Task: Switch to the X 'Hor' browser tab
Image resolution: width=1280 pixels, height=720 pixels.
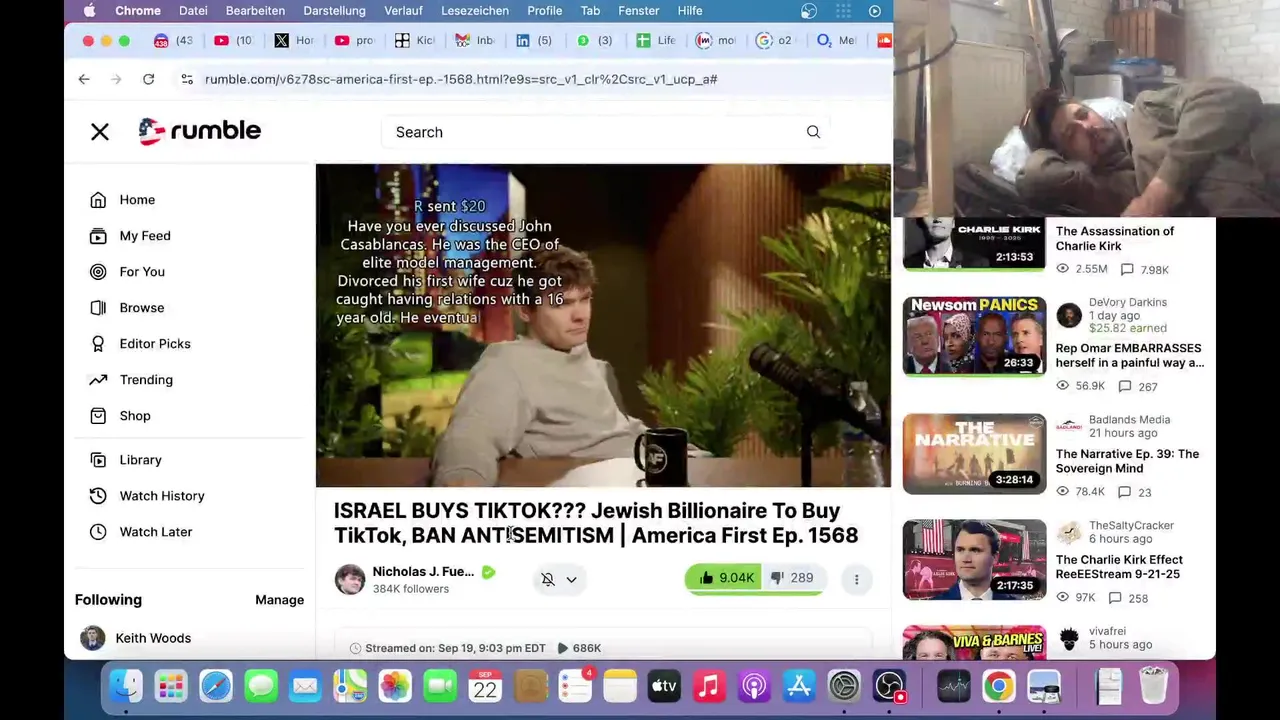Action: click(x=294, y=40)
